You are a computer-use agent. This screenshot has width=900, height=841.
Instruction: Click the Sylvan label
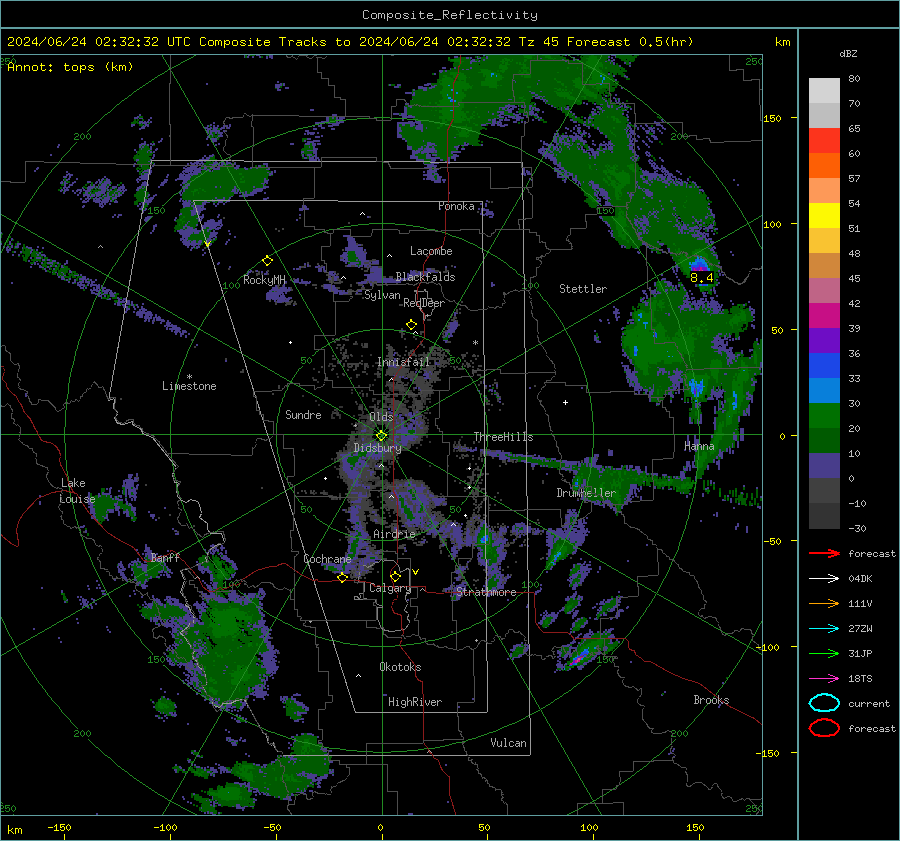[x=382, y=295]
